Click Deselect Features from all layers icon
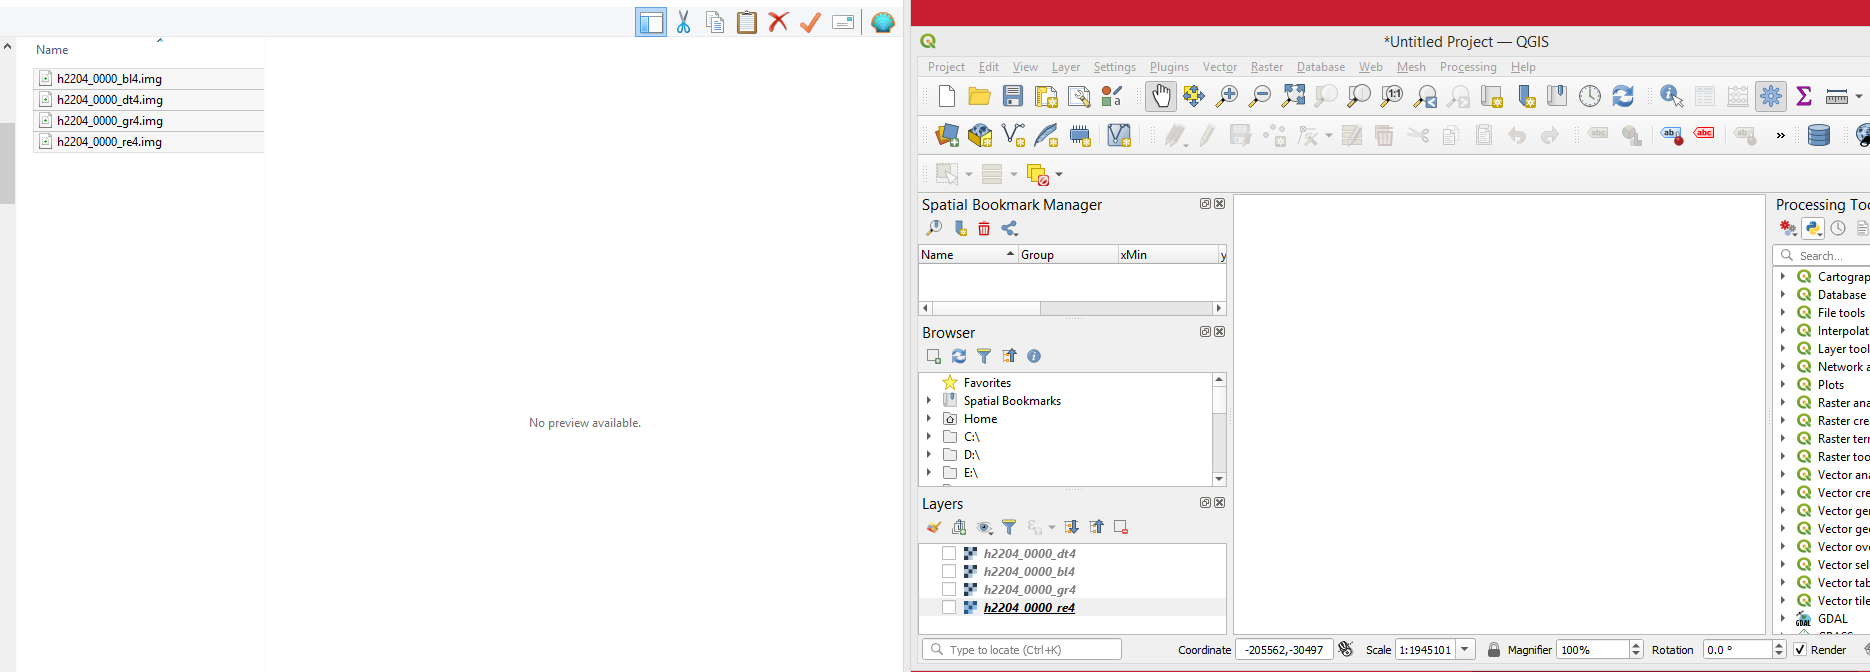1870x672 pixels. click(1038, 174)
